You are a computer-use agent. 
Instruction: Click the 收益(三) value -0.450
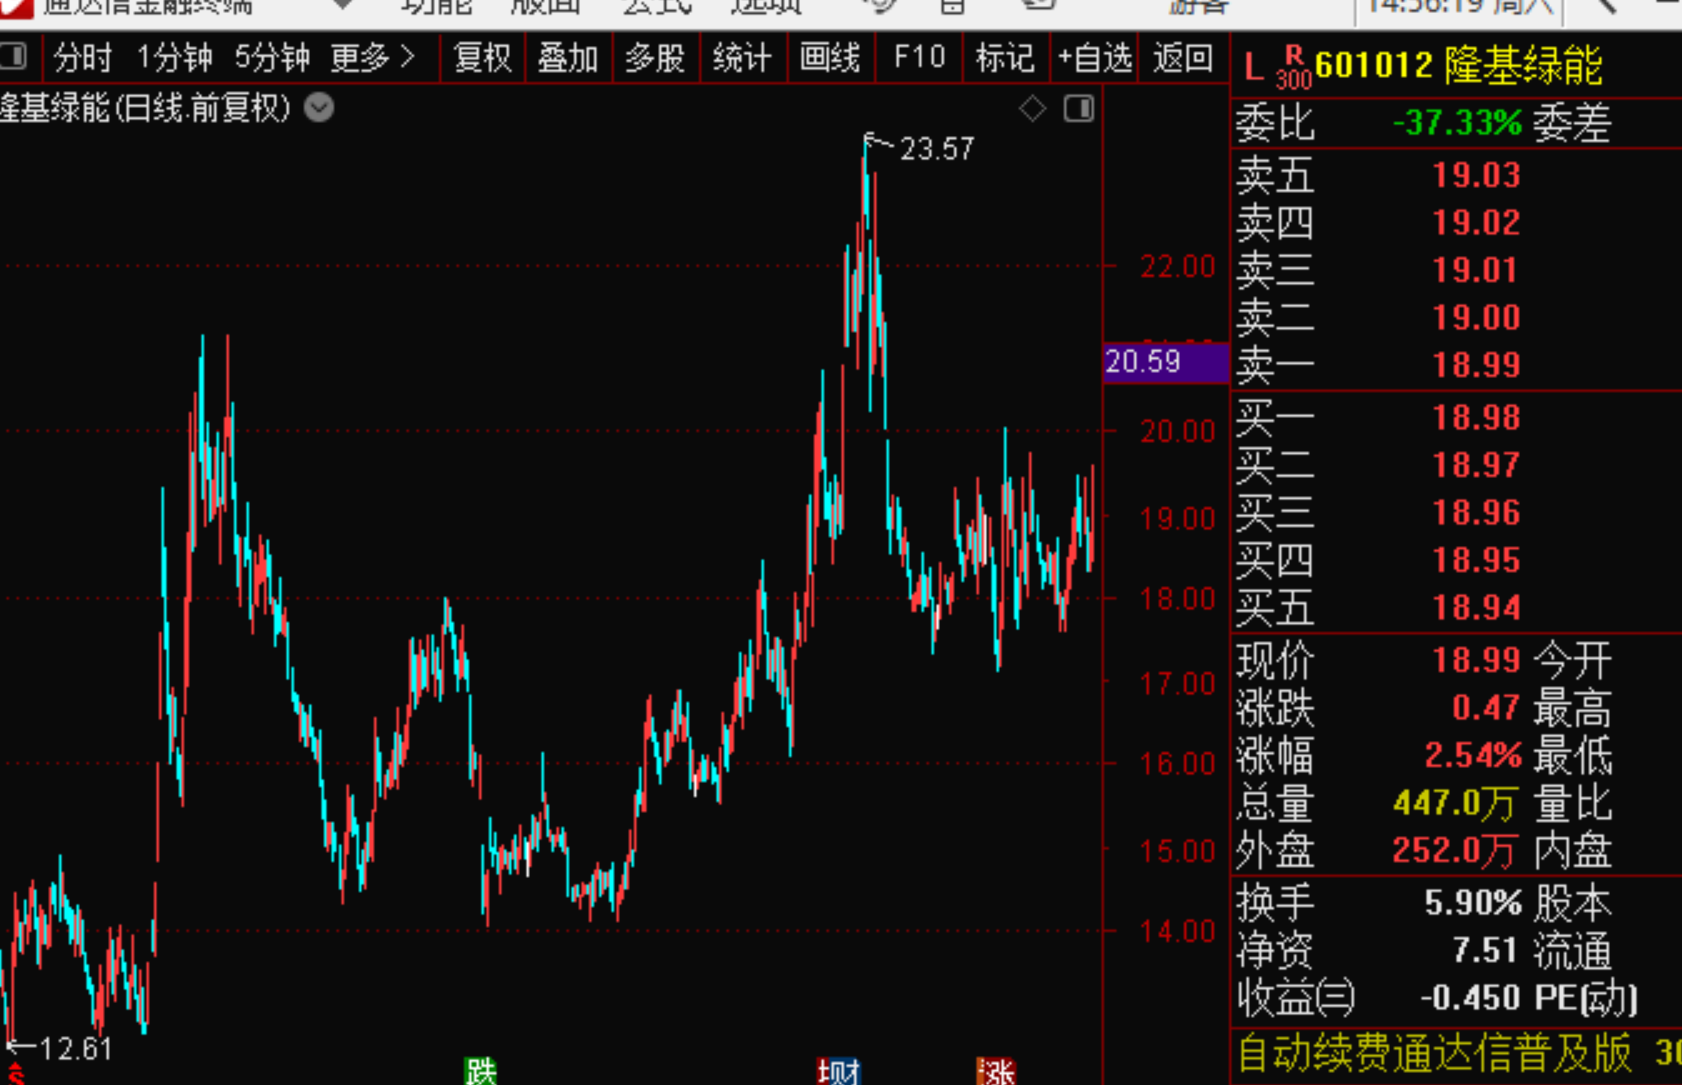[x=1470, y=998]
